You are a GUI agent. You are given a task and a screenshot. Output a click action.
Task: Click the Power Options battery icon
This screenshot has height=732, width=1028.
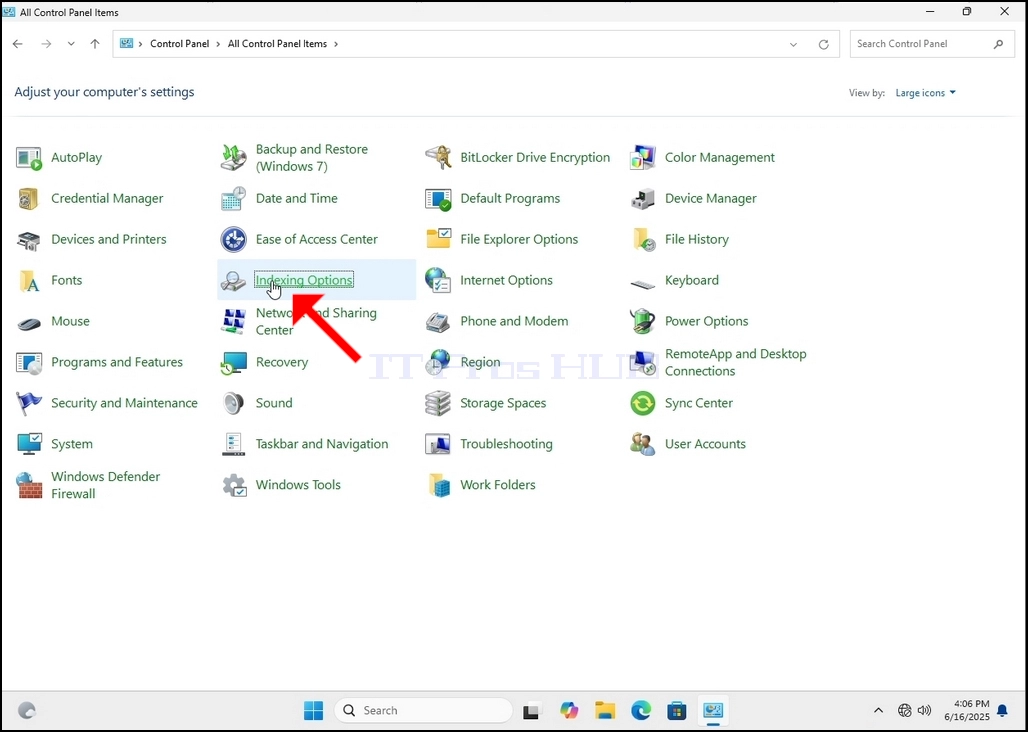click(642, 322)
